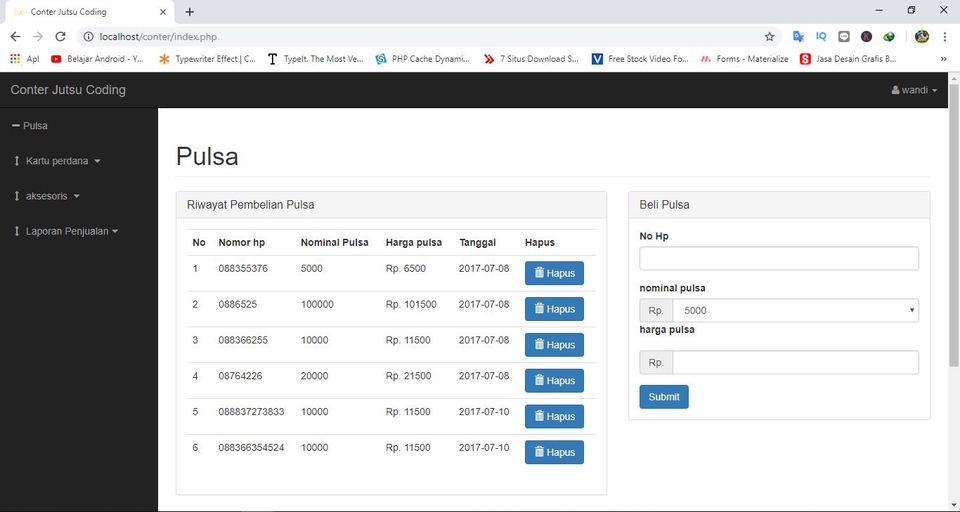Viewport: 960px width, 512px height.
Task: Click the page vertical scrollbar
Action: pyautogui.click(x=954, y=225)
